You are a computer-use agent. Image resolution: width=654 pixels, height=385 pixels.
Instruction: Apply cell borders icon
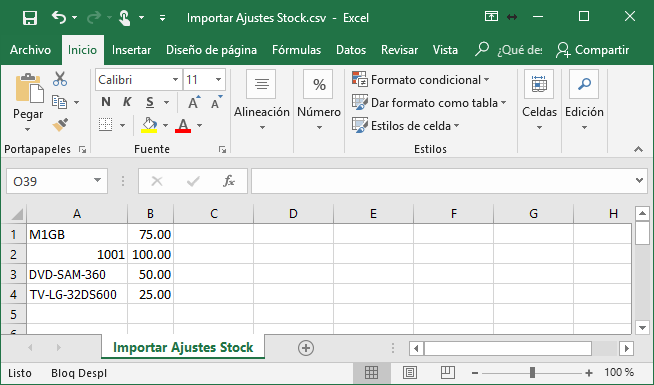(106, 125)
